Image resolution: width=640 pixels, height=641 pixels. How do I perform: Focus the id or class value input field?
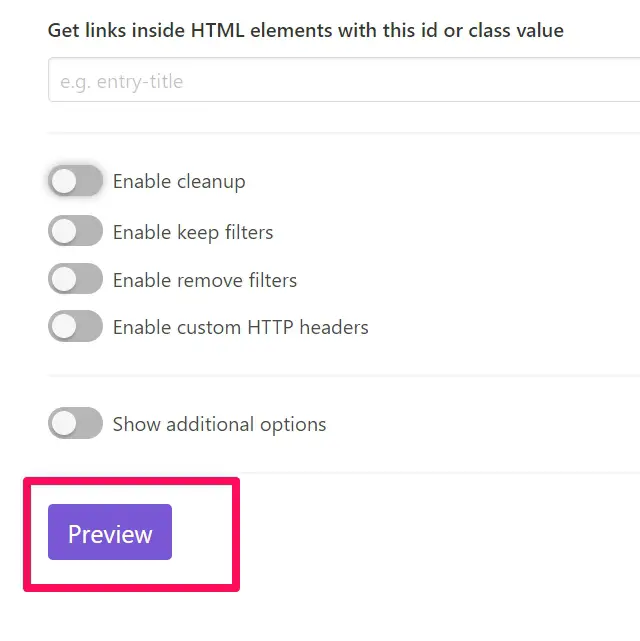pyautogui.click(x=344, y=80)
